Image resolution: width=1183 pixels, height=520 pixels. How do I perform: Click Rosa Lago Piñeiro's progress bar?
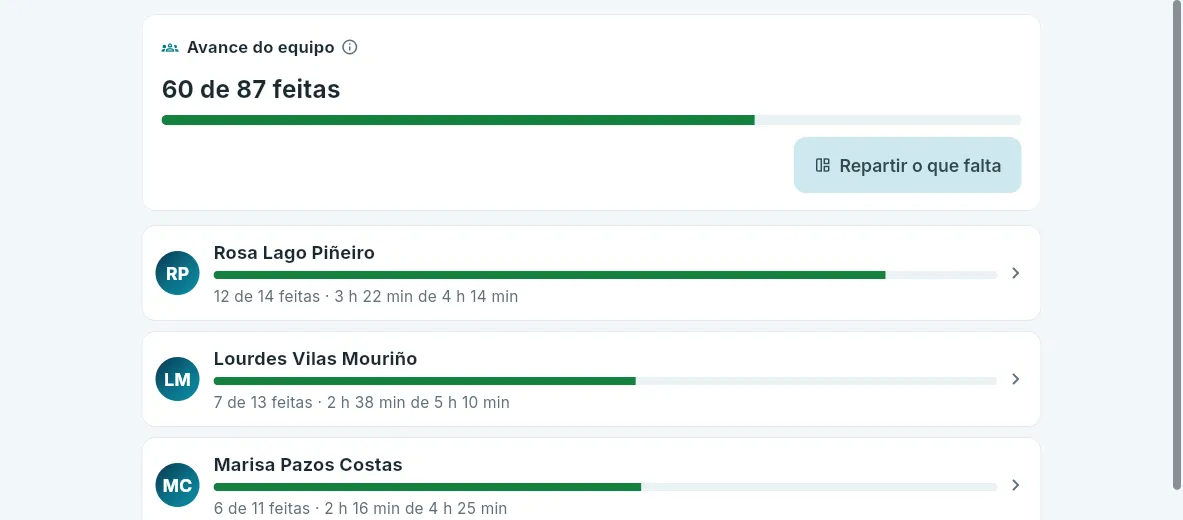[605, 275]
